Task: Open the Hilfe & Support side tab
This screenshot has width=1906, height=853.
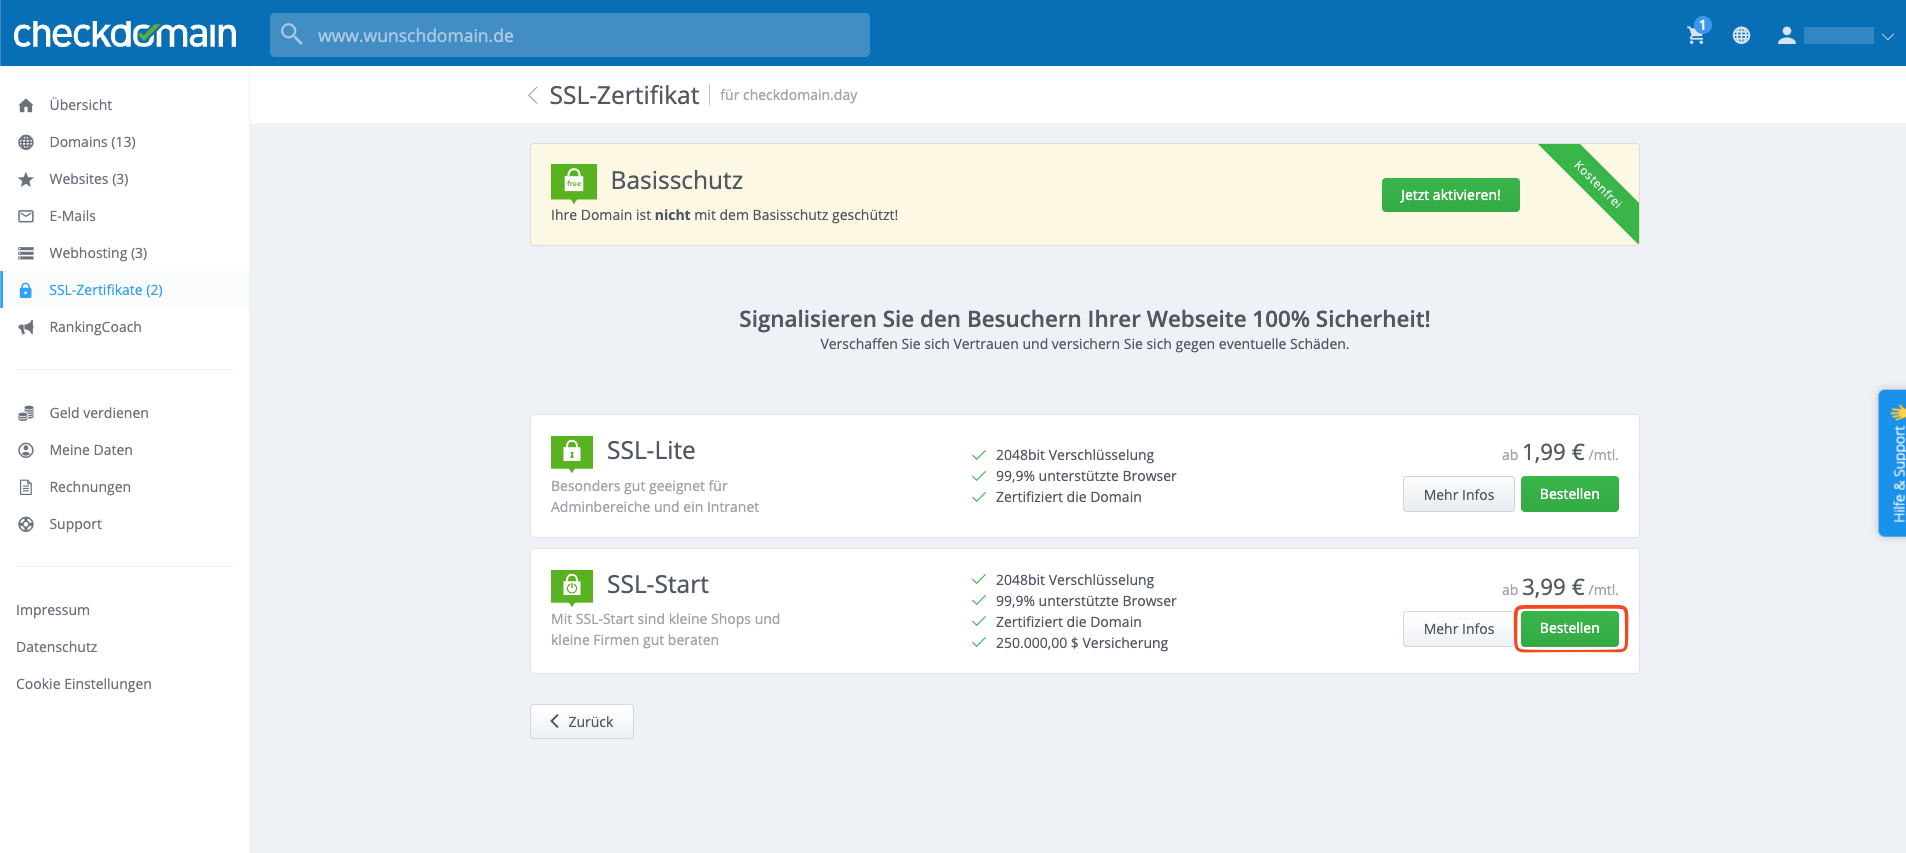Action: (x=1892, y=463)
